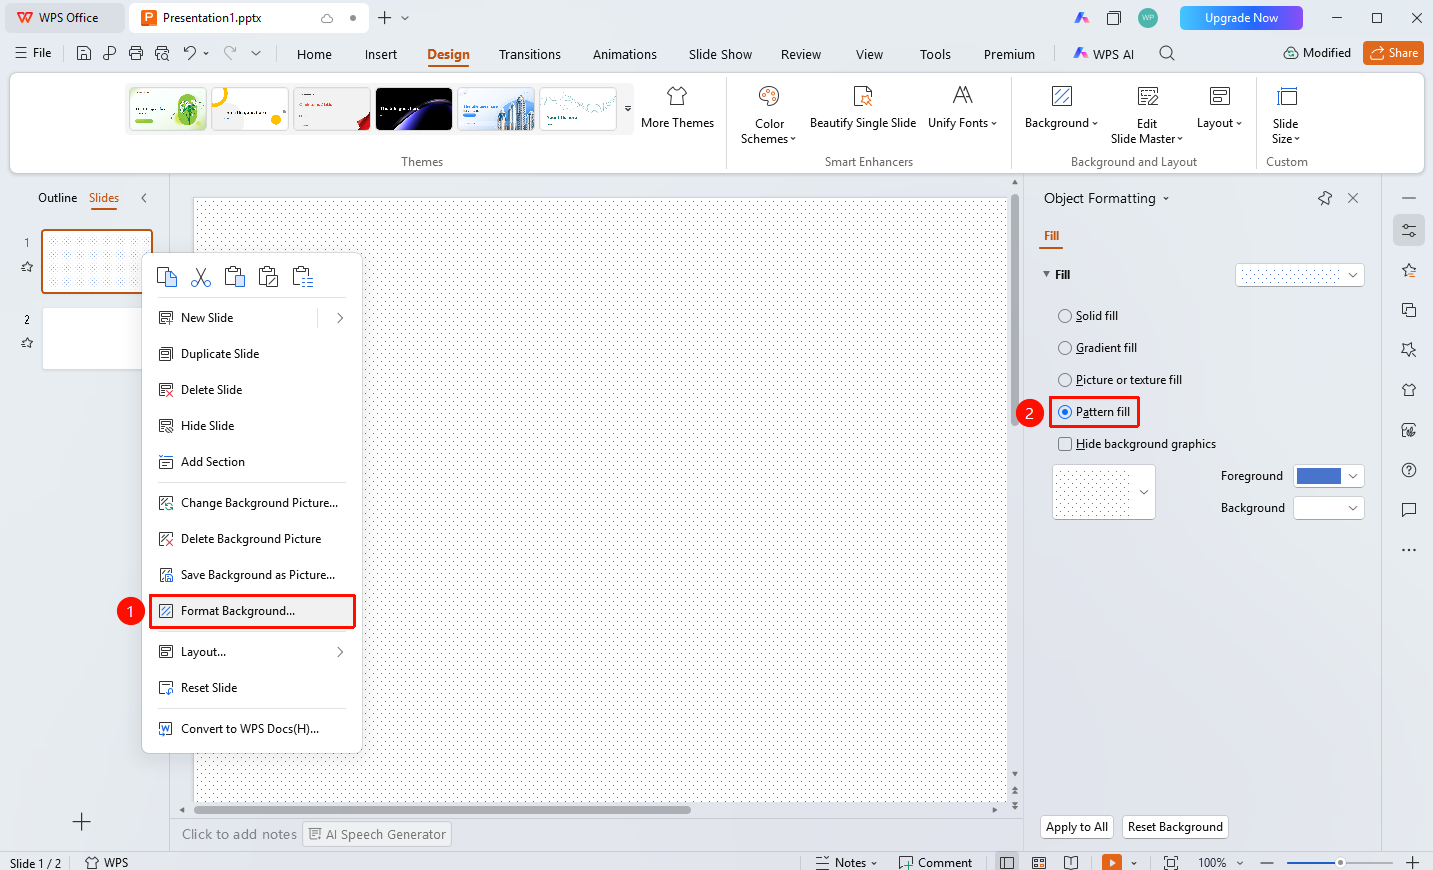Click the notes input area
Screen dimensions: 1433x870
pos(239,834)
